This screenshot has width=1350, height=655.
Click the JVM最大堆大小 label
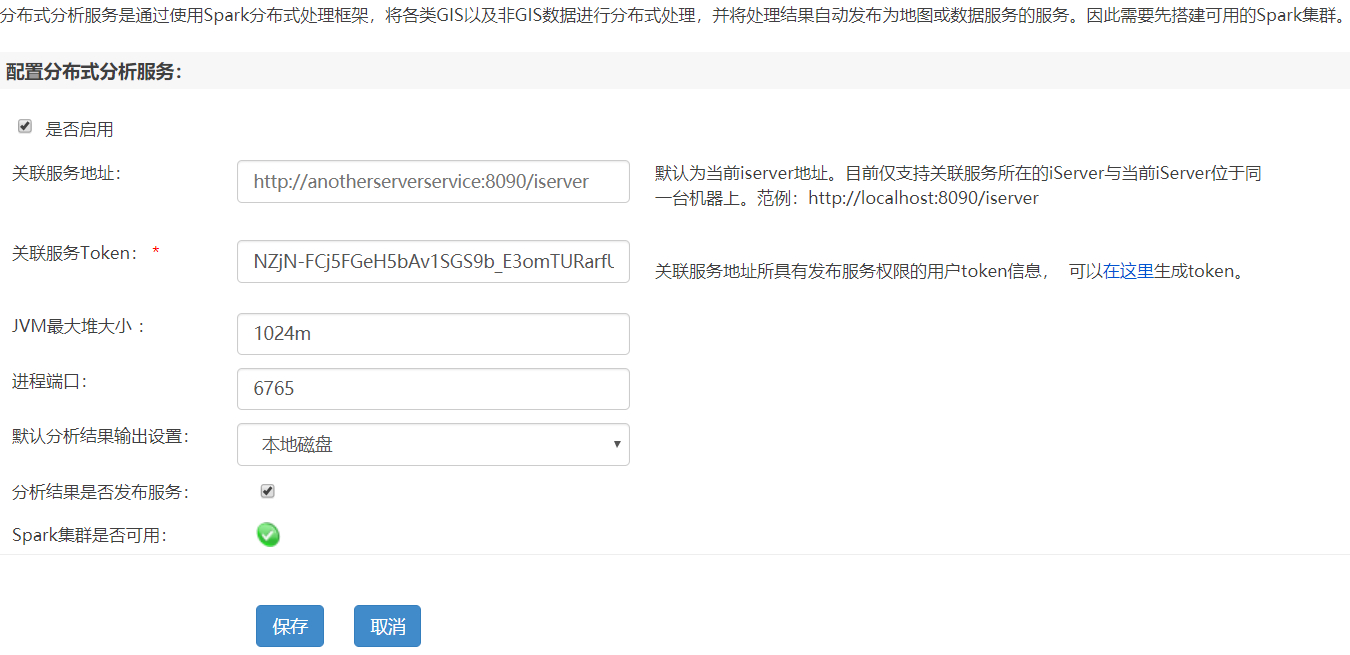tap(78, 326)
